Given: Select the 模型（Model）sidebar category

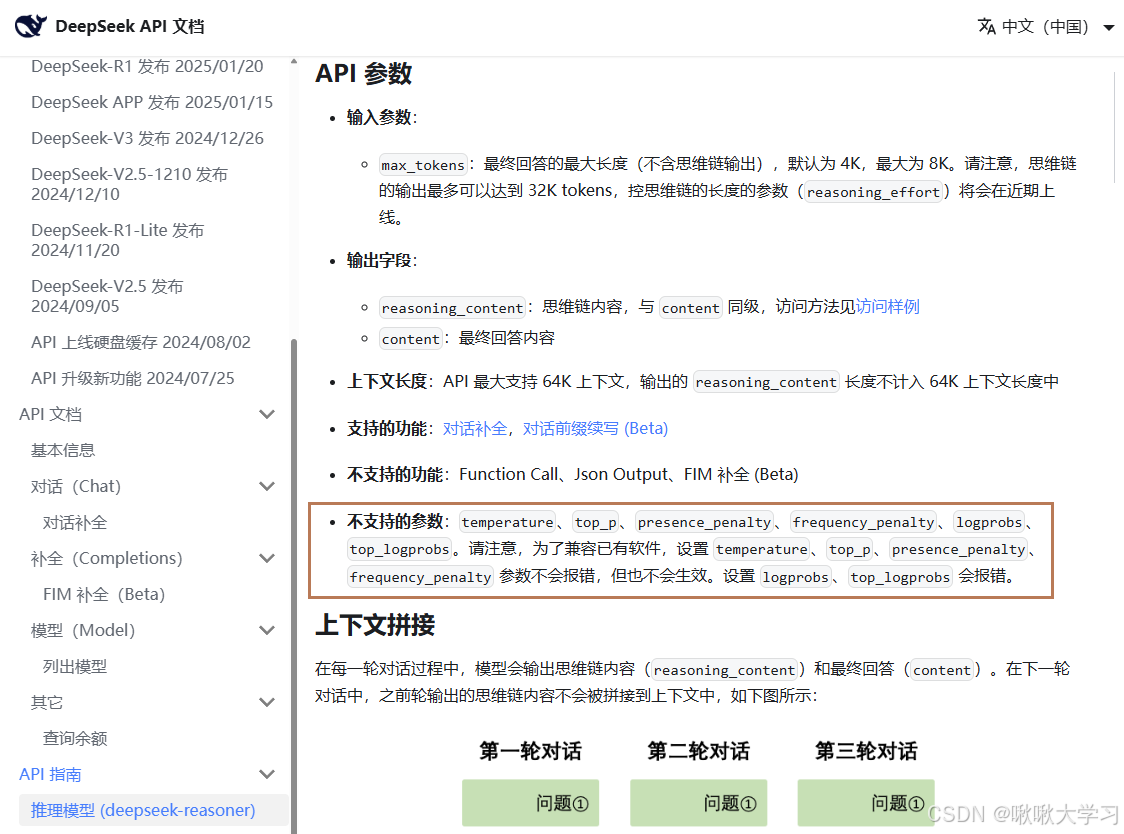Looking at the screenshot, I should (83, 630).
